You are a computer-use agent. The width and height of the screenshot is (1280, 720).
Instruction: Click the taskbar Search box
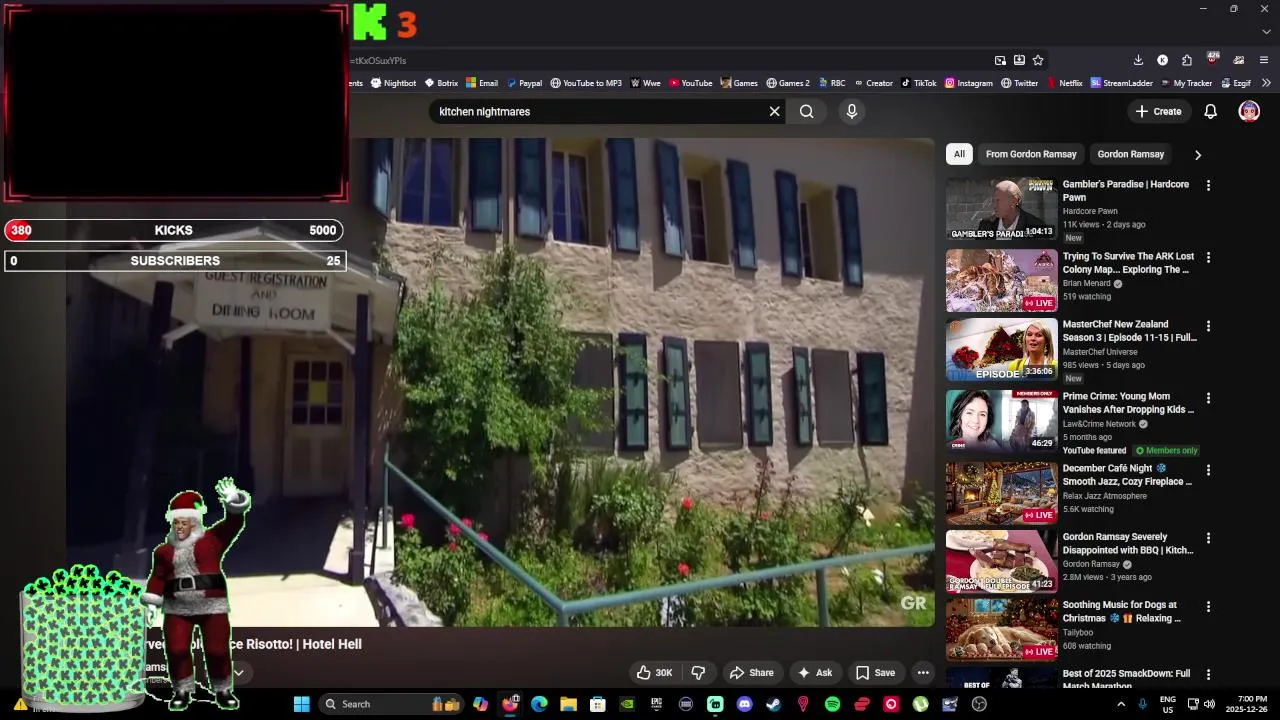(x=390, y=704)
